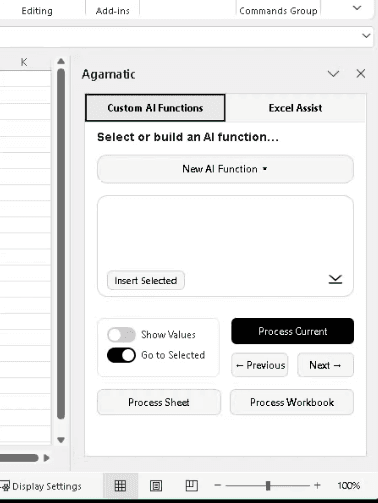378x503 pixels.
Task: Select column K header
Action: 25,62
